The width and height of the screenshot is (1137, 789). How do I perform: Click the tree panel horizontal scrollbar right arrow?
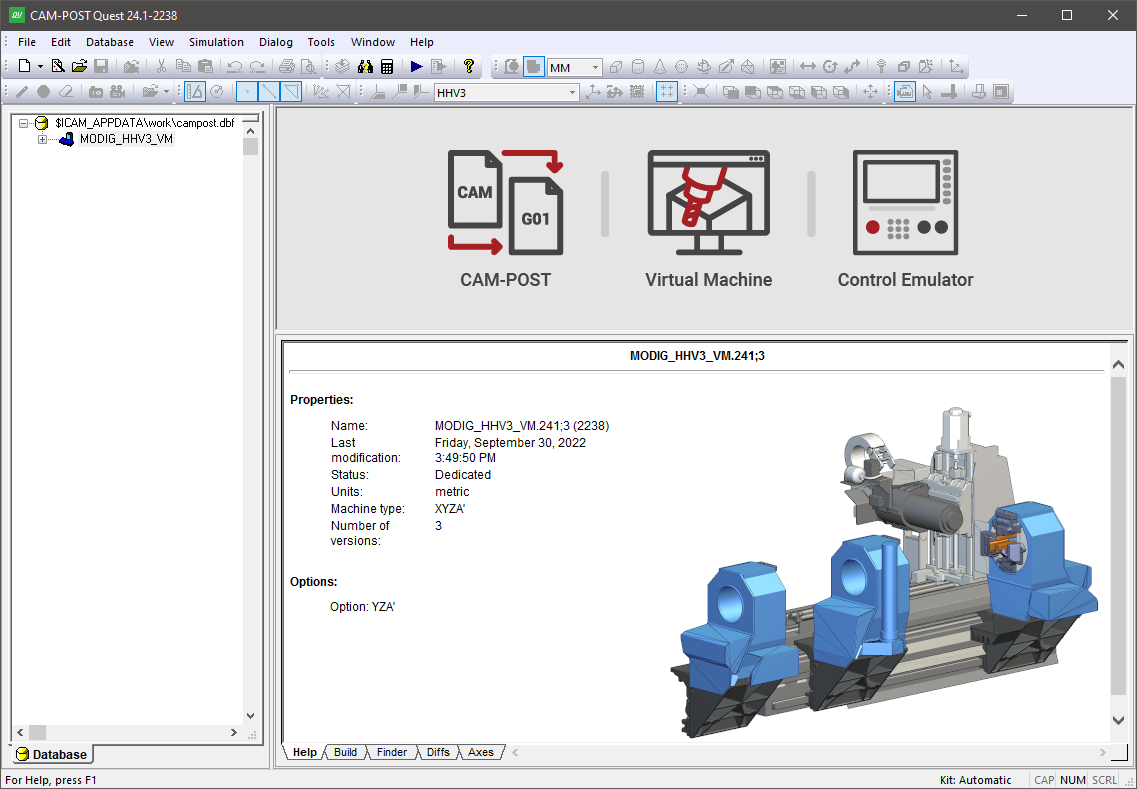tap(233, 732)
